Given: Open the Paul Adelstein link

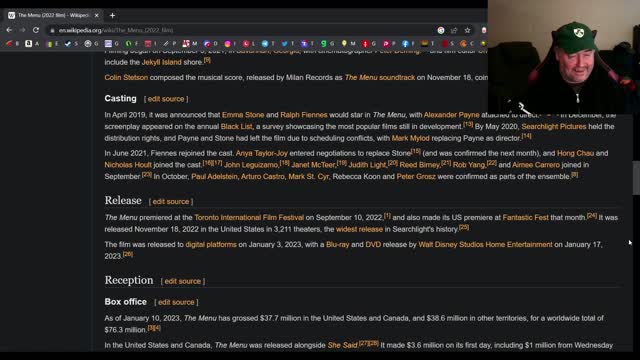Looking at the screenshot, I should (x=214, y=177).
